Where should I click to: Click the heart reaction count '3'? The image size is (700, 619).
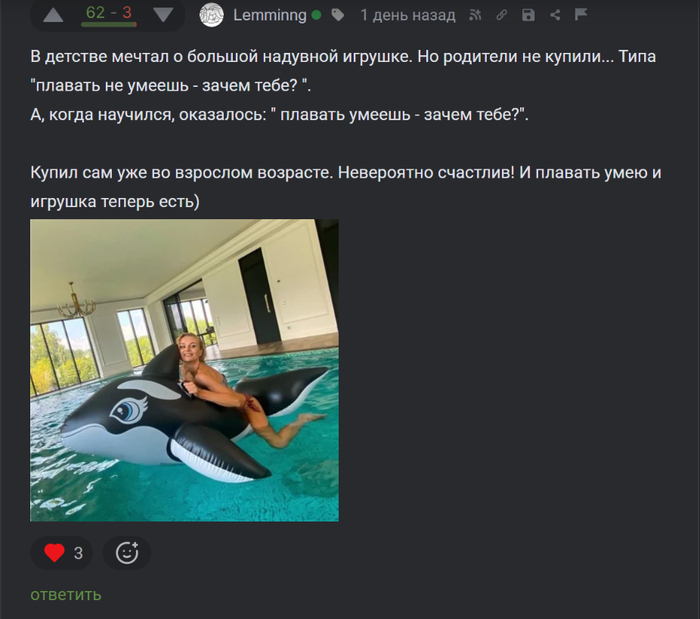point(79,553)
